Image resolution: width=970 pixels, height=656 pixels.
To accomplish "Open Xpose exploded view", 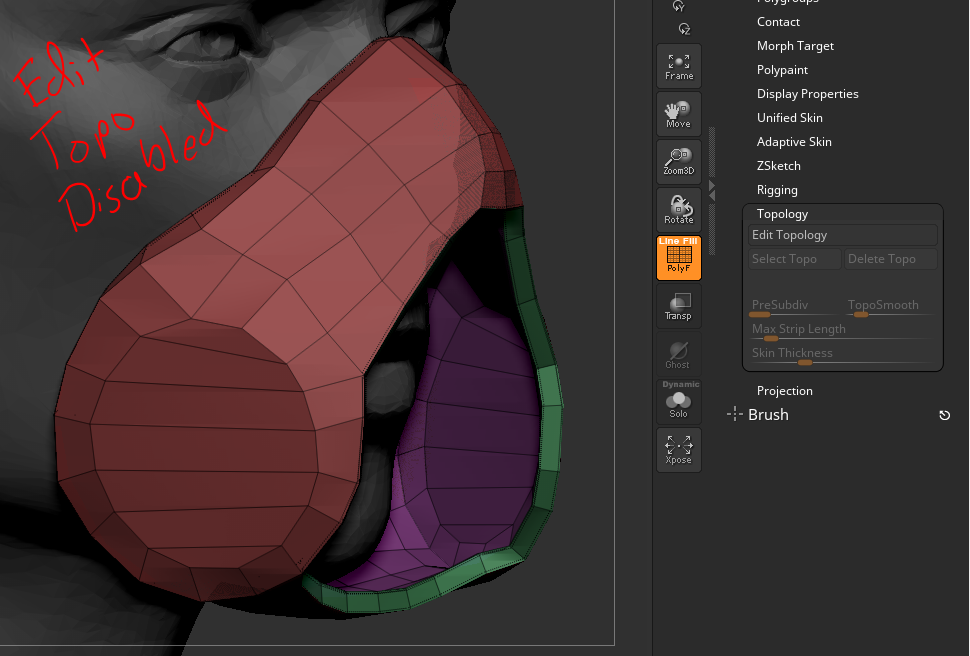I will pos(679,450).
